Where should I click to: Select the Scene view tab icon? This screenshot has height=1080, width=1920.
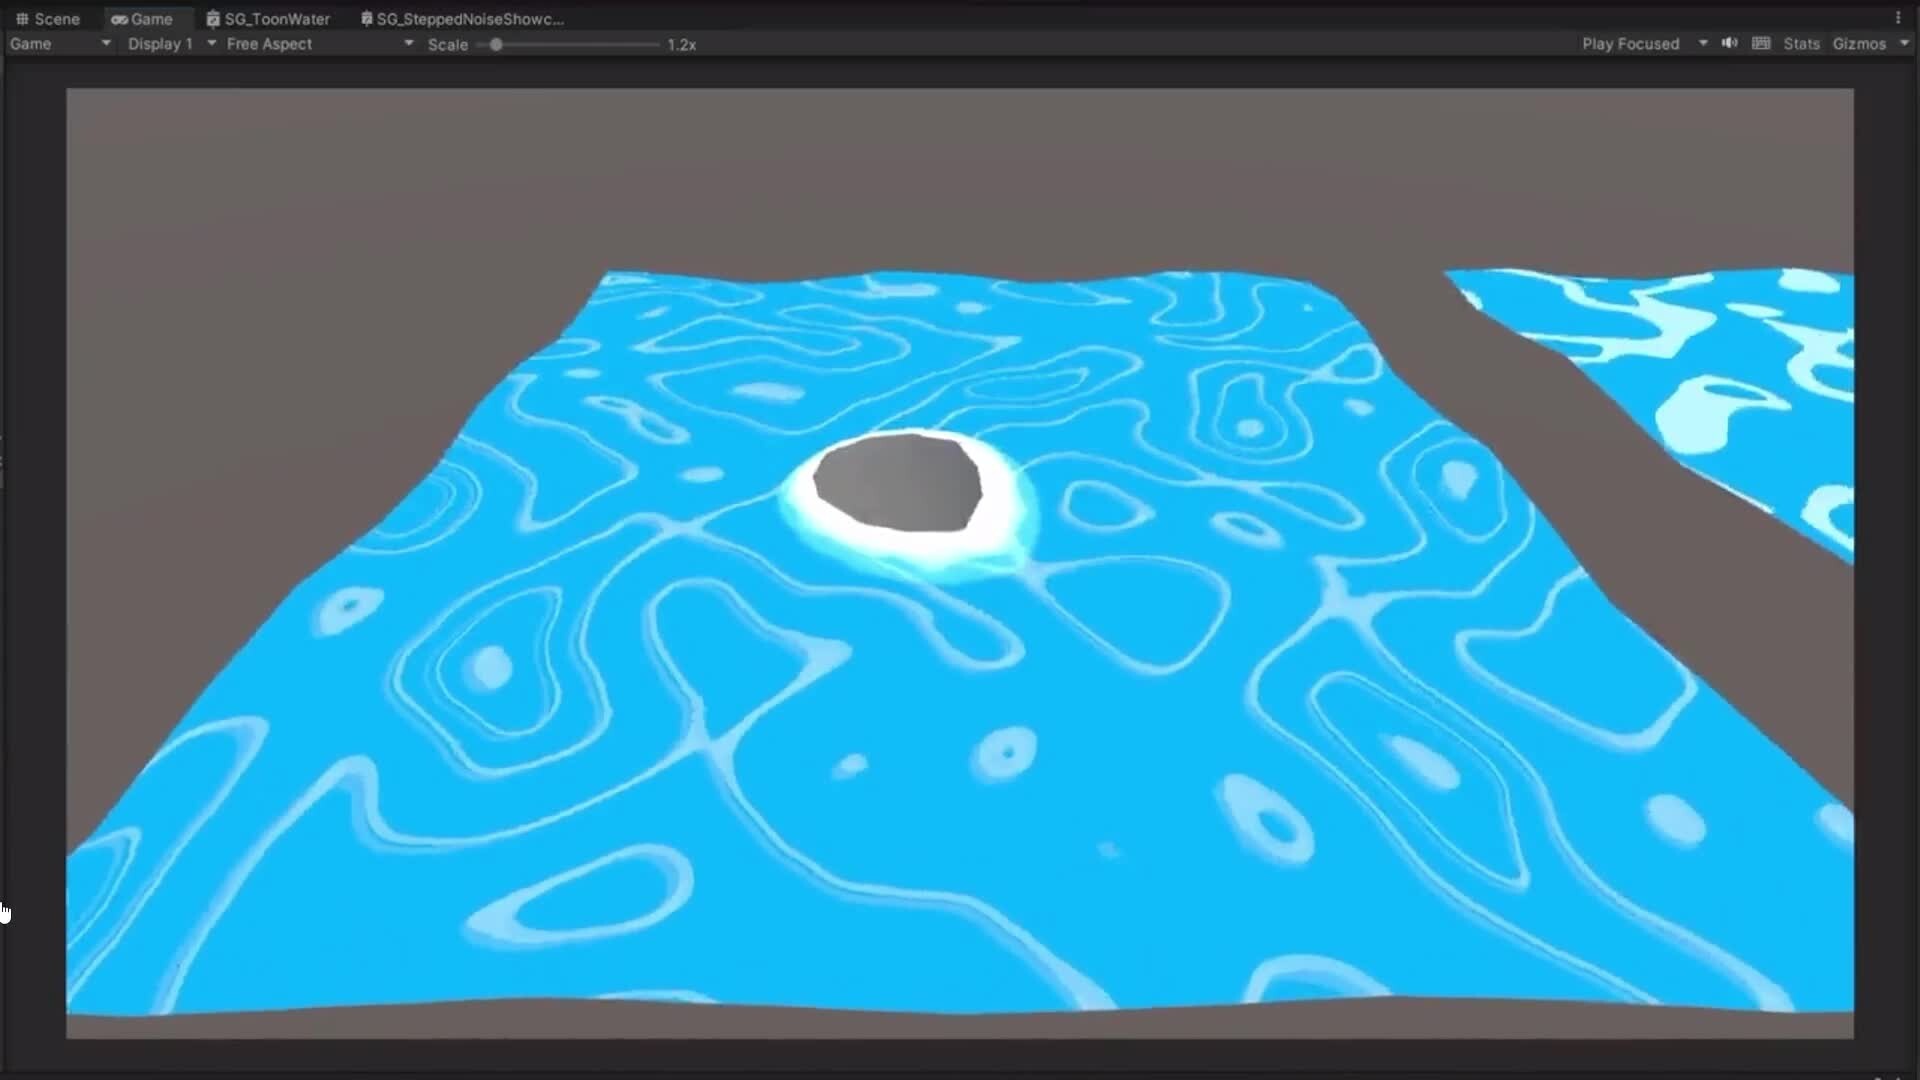(x=22, y=18)
